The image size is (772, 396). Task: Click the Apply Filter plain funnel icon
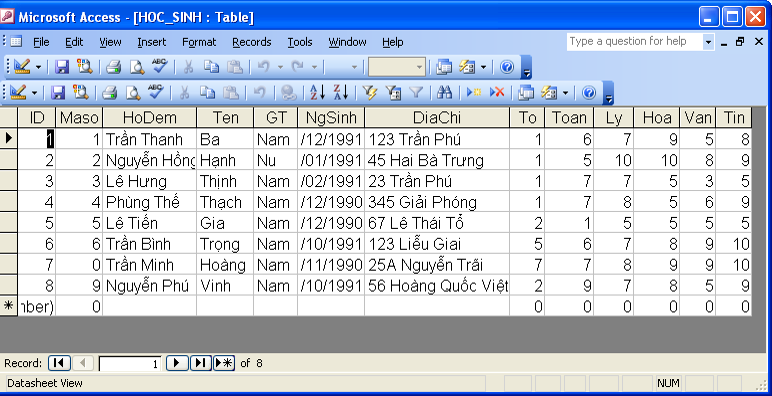416,92
